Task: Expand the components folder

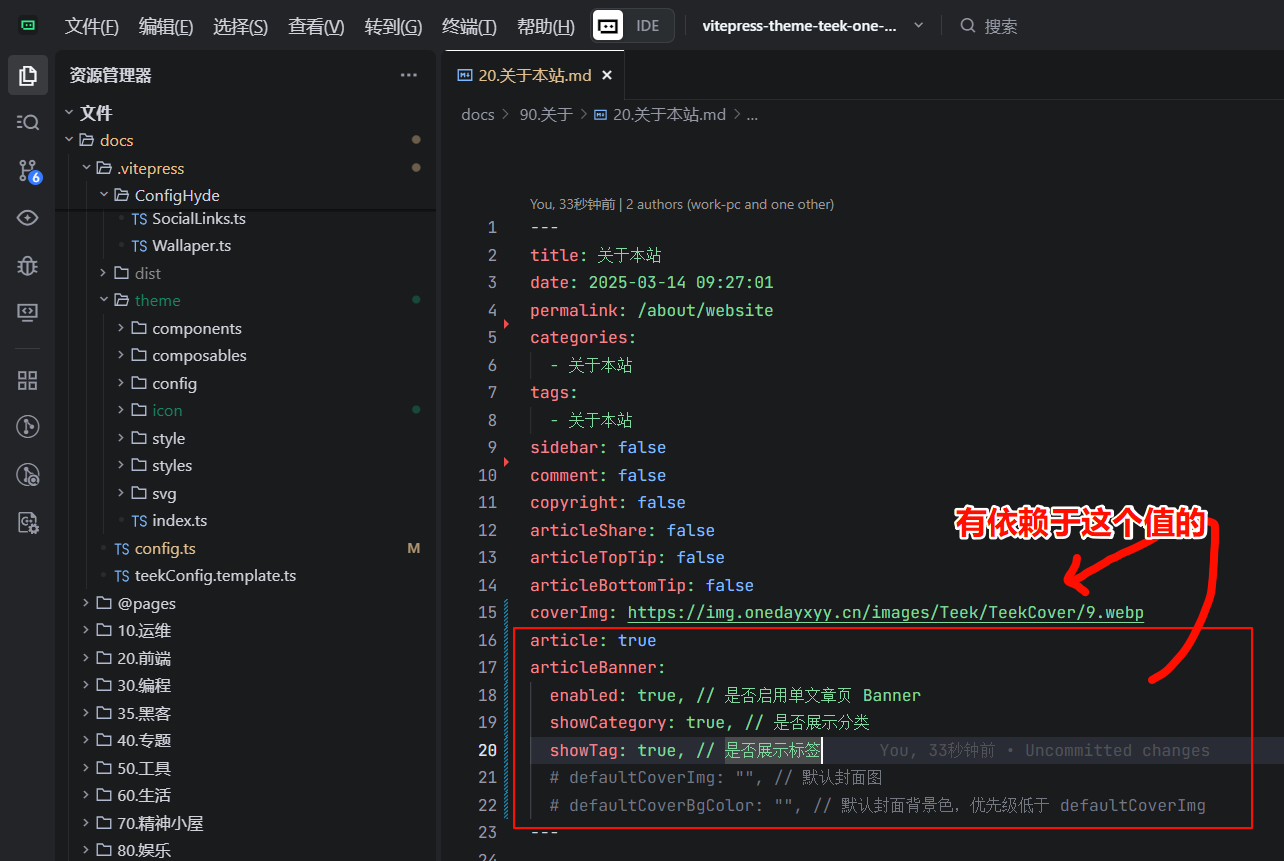Action: click(121, 328)
